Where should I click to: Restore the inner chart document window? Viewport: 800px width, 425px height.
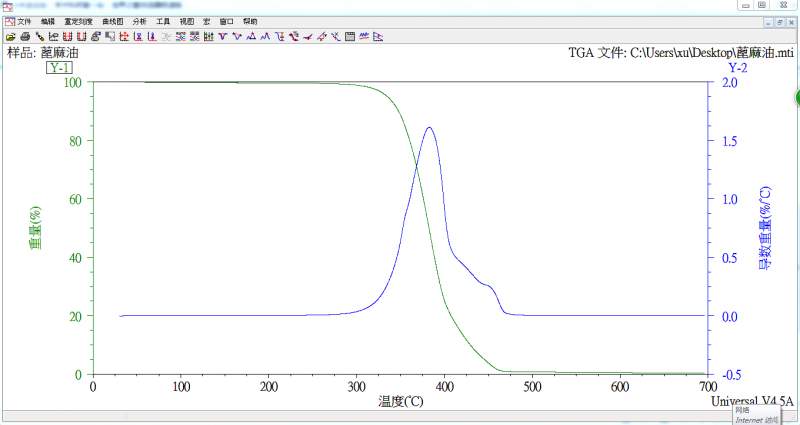pos(780,22)
